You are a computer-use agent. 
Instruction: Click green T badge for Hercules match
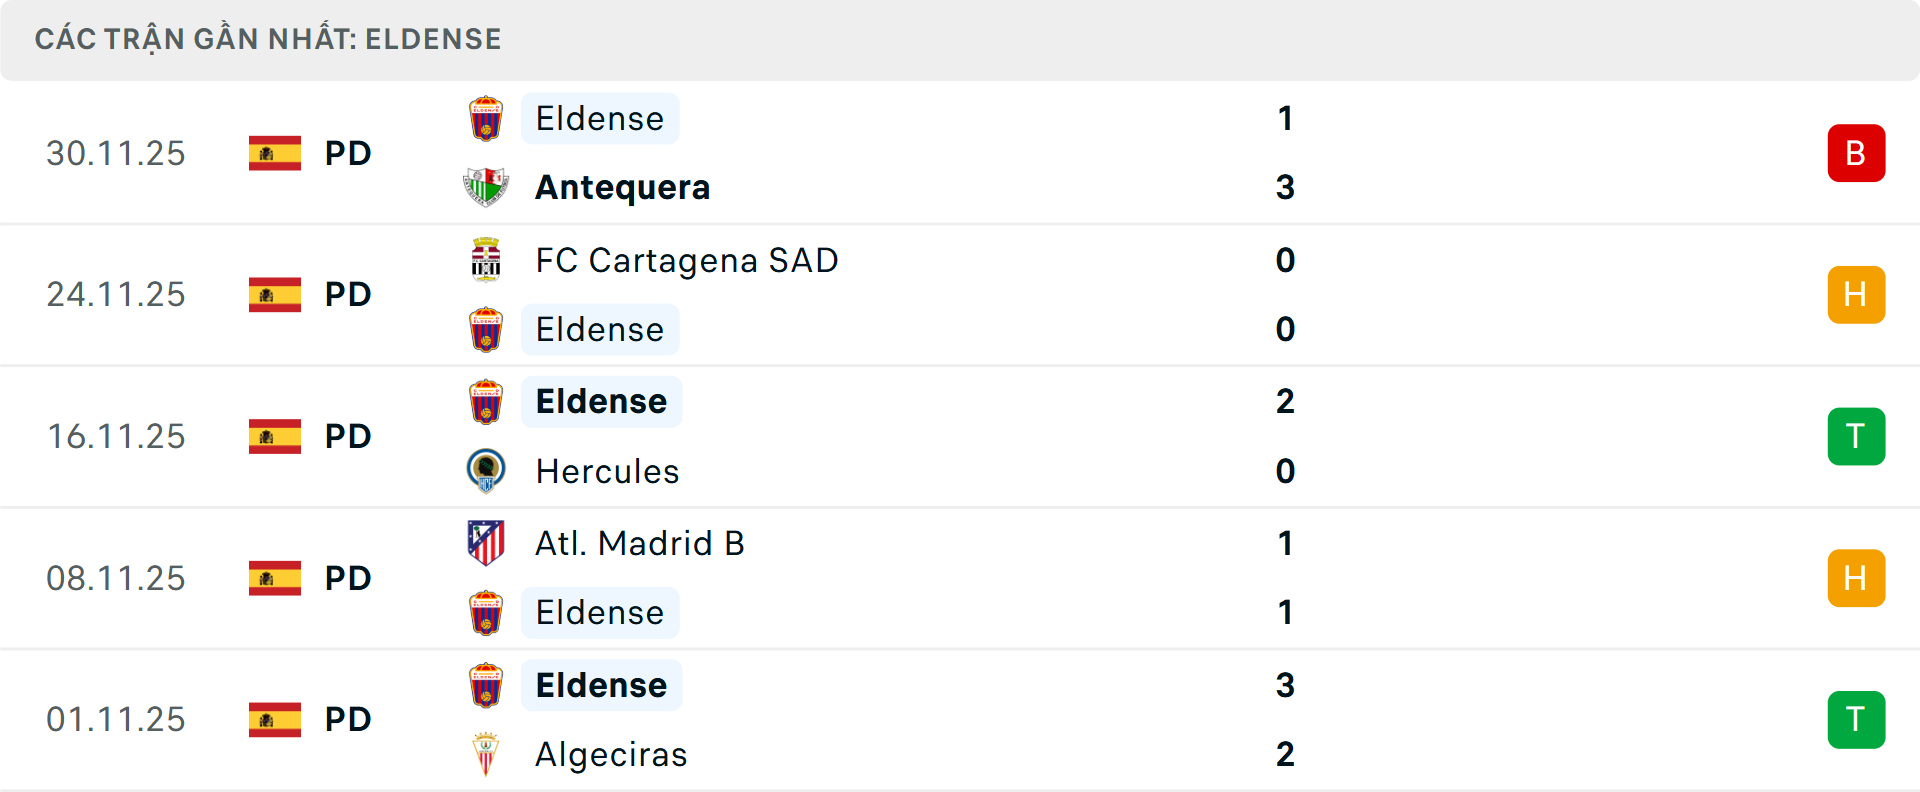tap(1856, 436)
